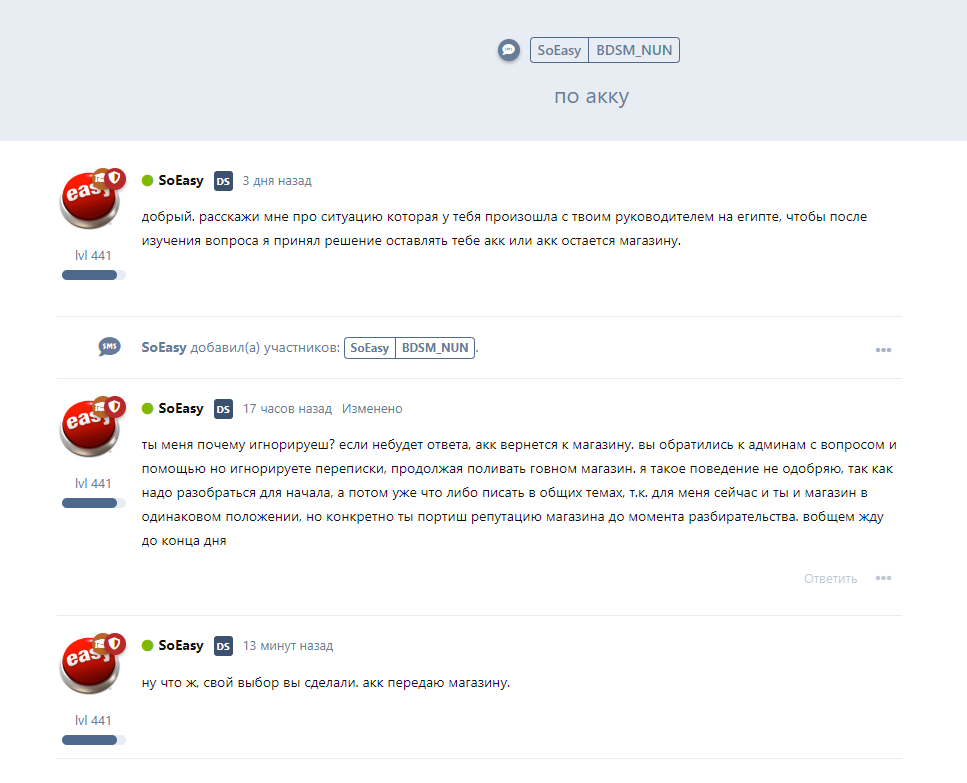Open three-dots menu beside Ответить
Image resolution: width=967 pixels, height=783 pixels.
coord(883,578)
